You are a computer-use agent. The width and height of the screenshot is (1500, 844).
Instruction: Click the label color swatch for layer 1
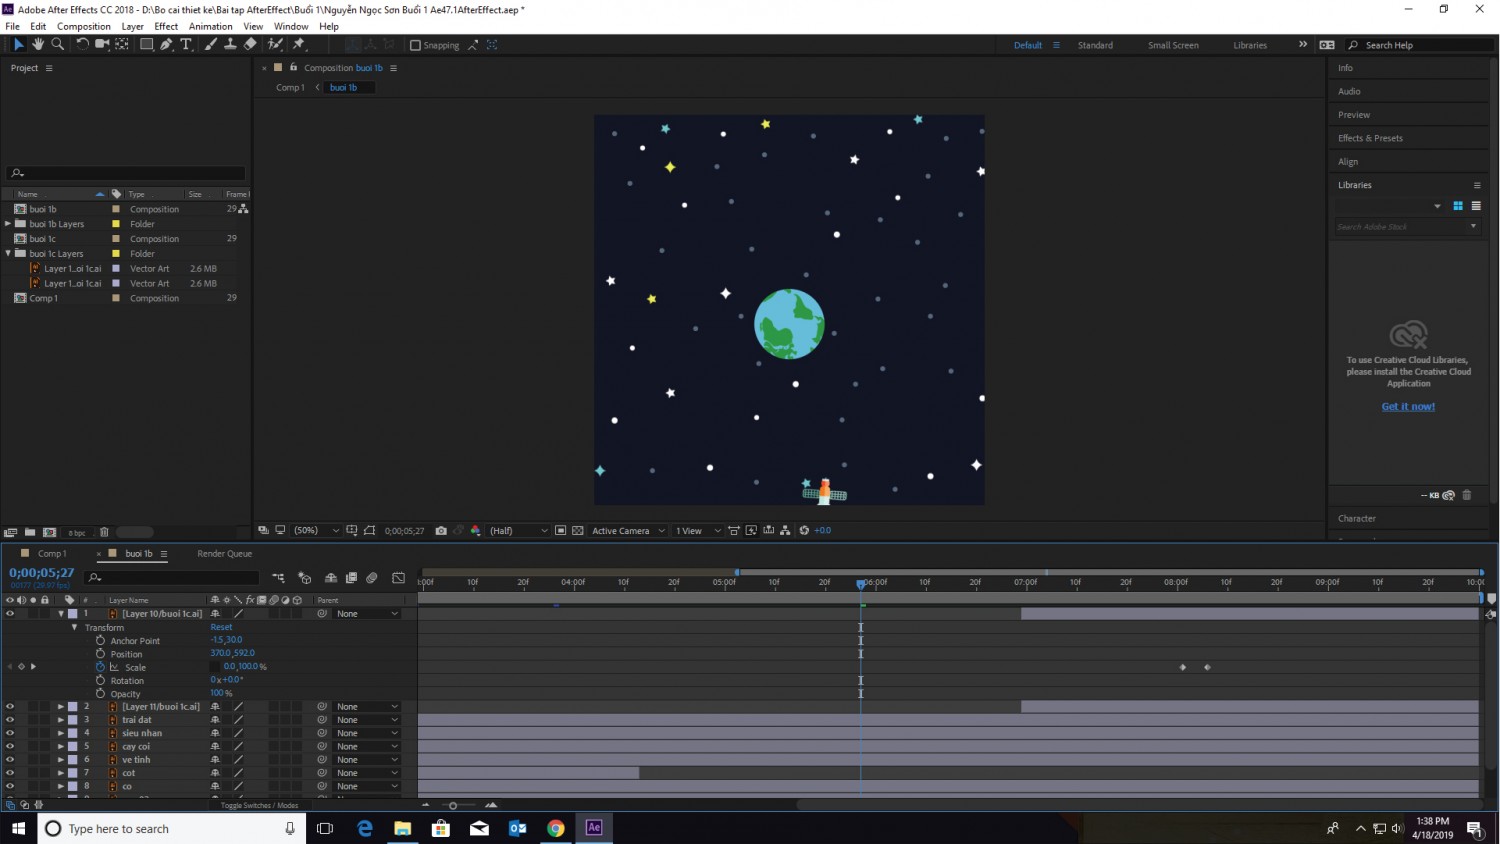72,614
